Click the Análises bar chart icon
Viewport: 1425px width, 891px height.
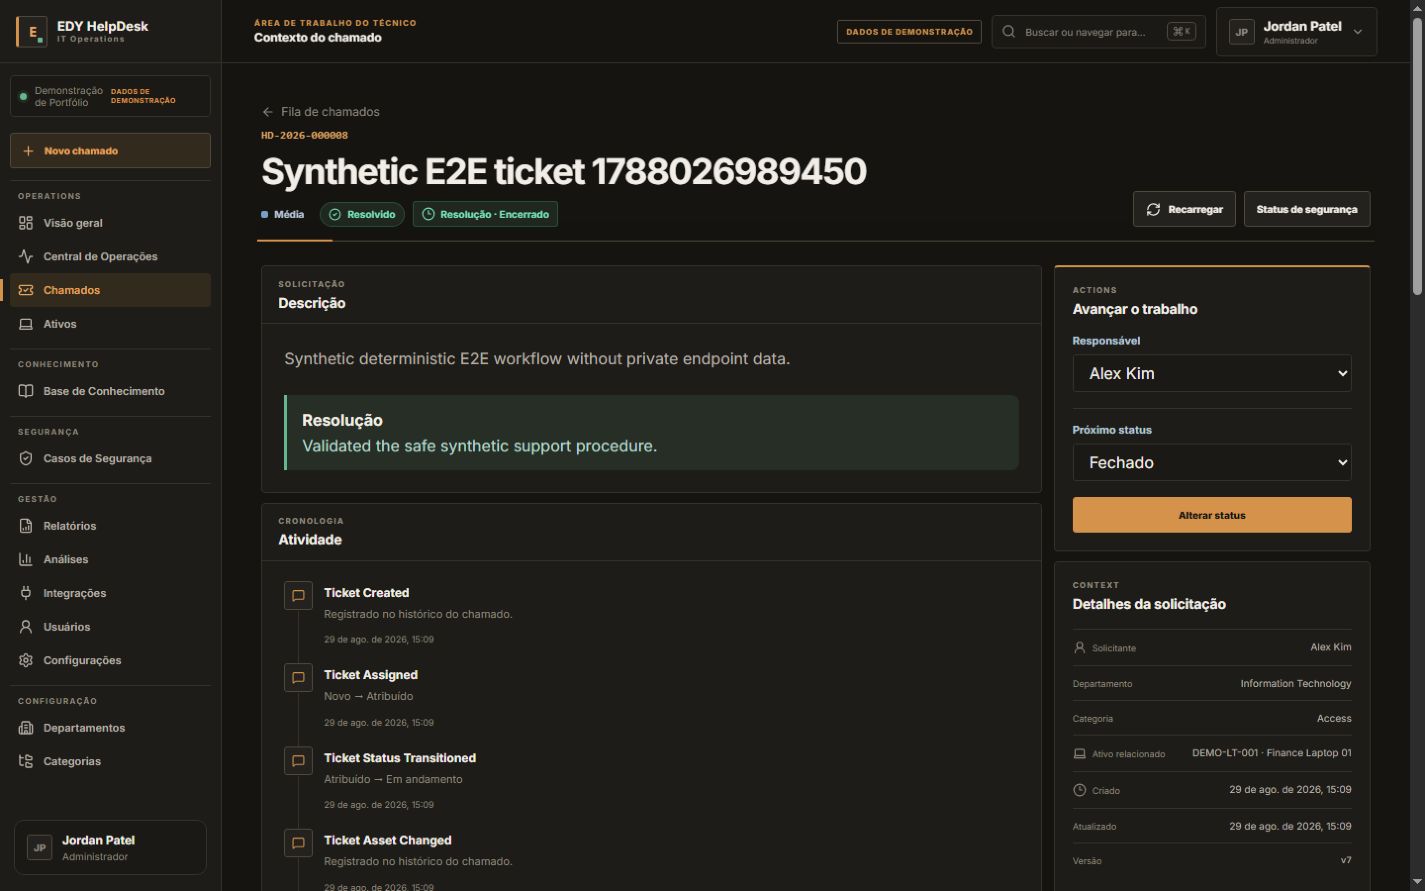[26, 559]
